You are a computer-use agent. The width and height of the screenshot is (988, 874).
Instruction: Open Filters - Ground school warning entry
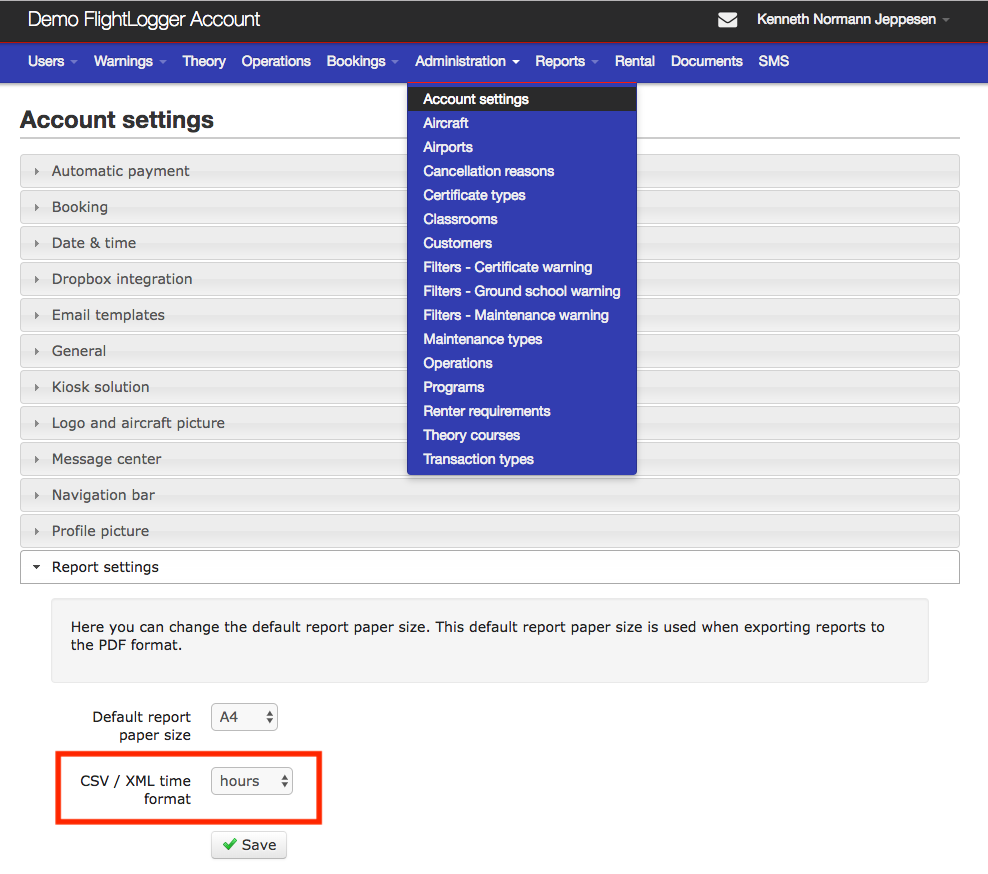point(522,290)
